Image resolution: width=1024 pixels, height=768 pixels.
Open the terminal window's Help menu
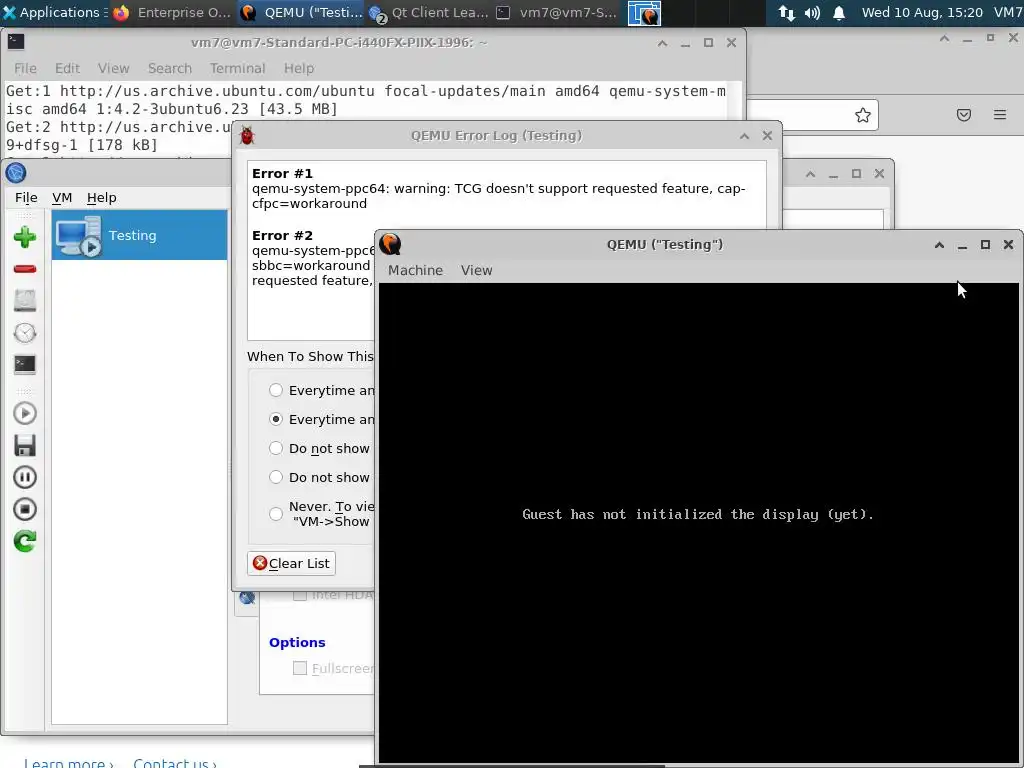[298, 69]
